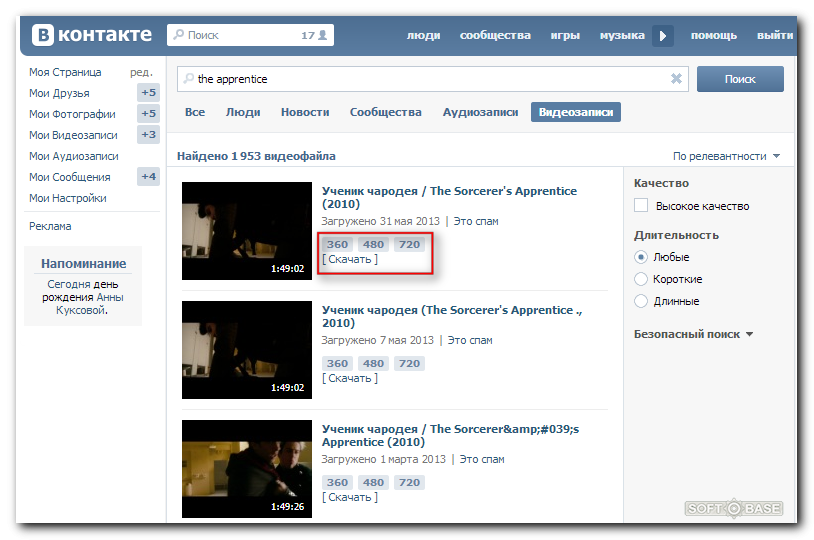Open Мои Видеозаписи in sidebar

coord(73,135)
